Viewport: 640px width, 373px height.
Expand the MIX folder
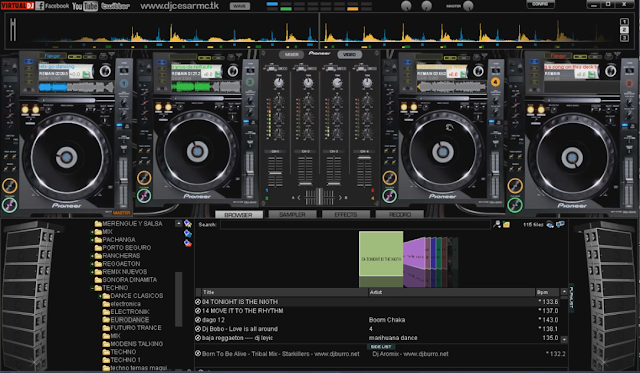[93, 232]
